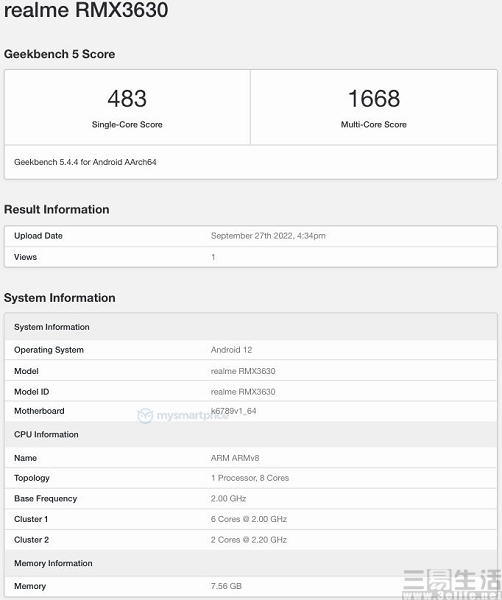Select the base frequency value '2.00 GHz'
The height and width of the screenshot is (600, 502).
coord(228,499)
